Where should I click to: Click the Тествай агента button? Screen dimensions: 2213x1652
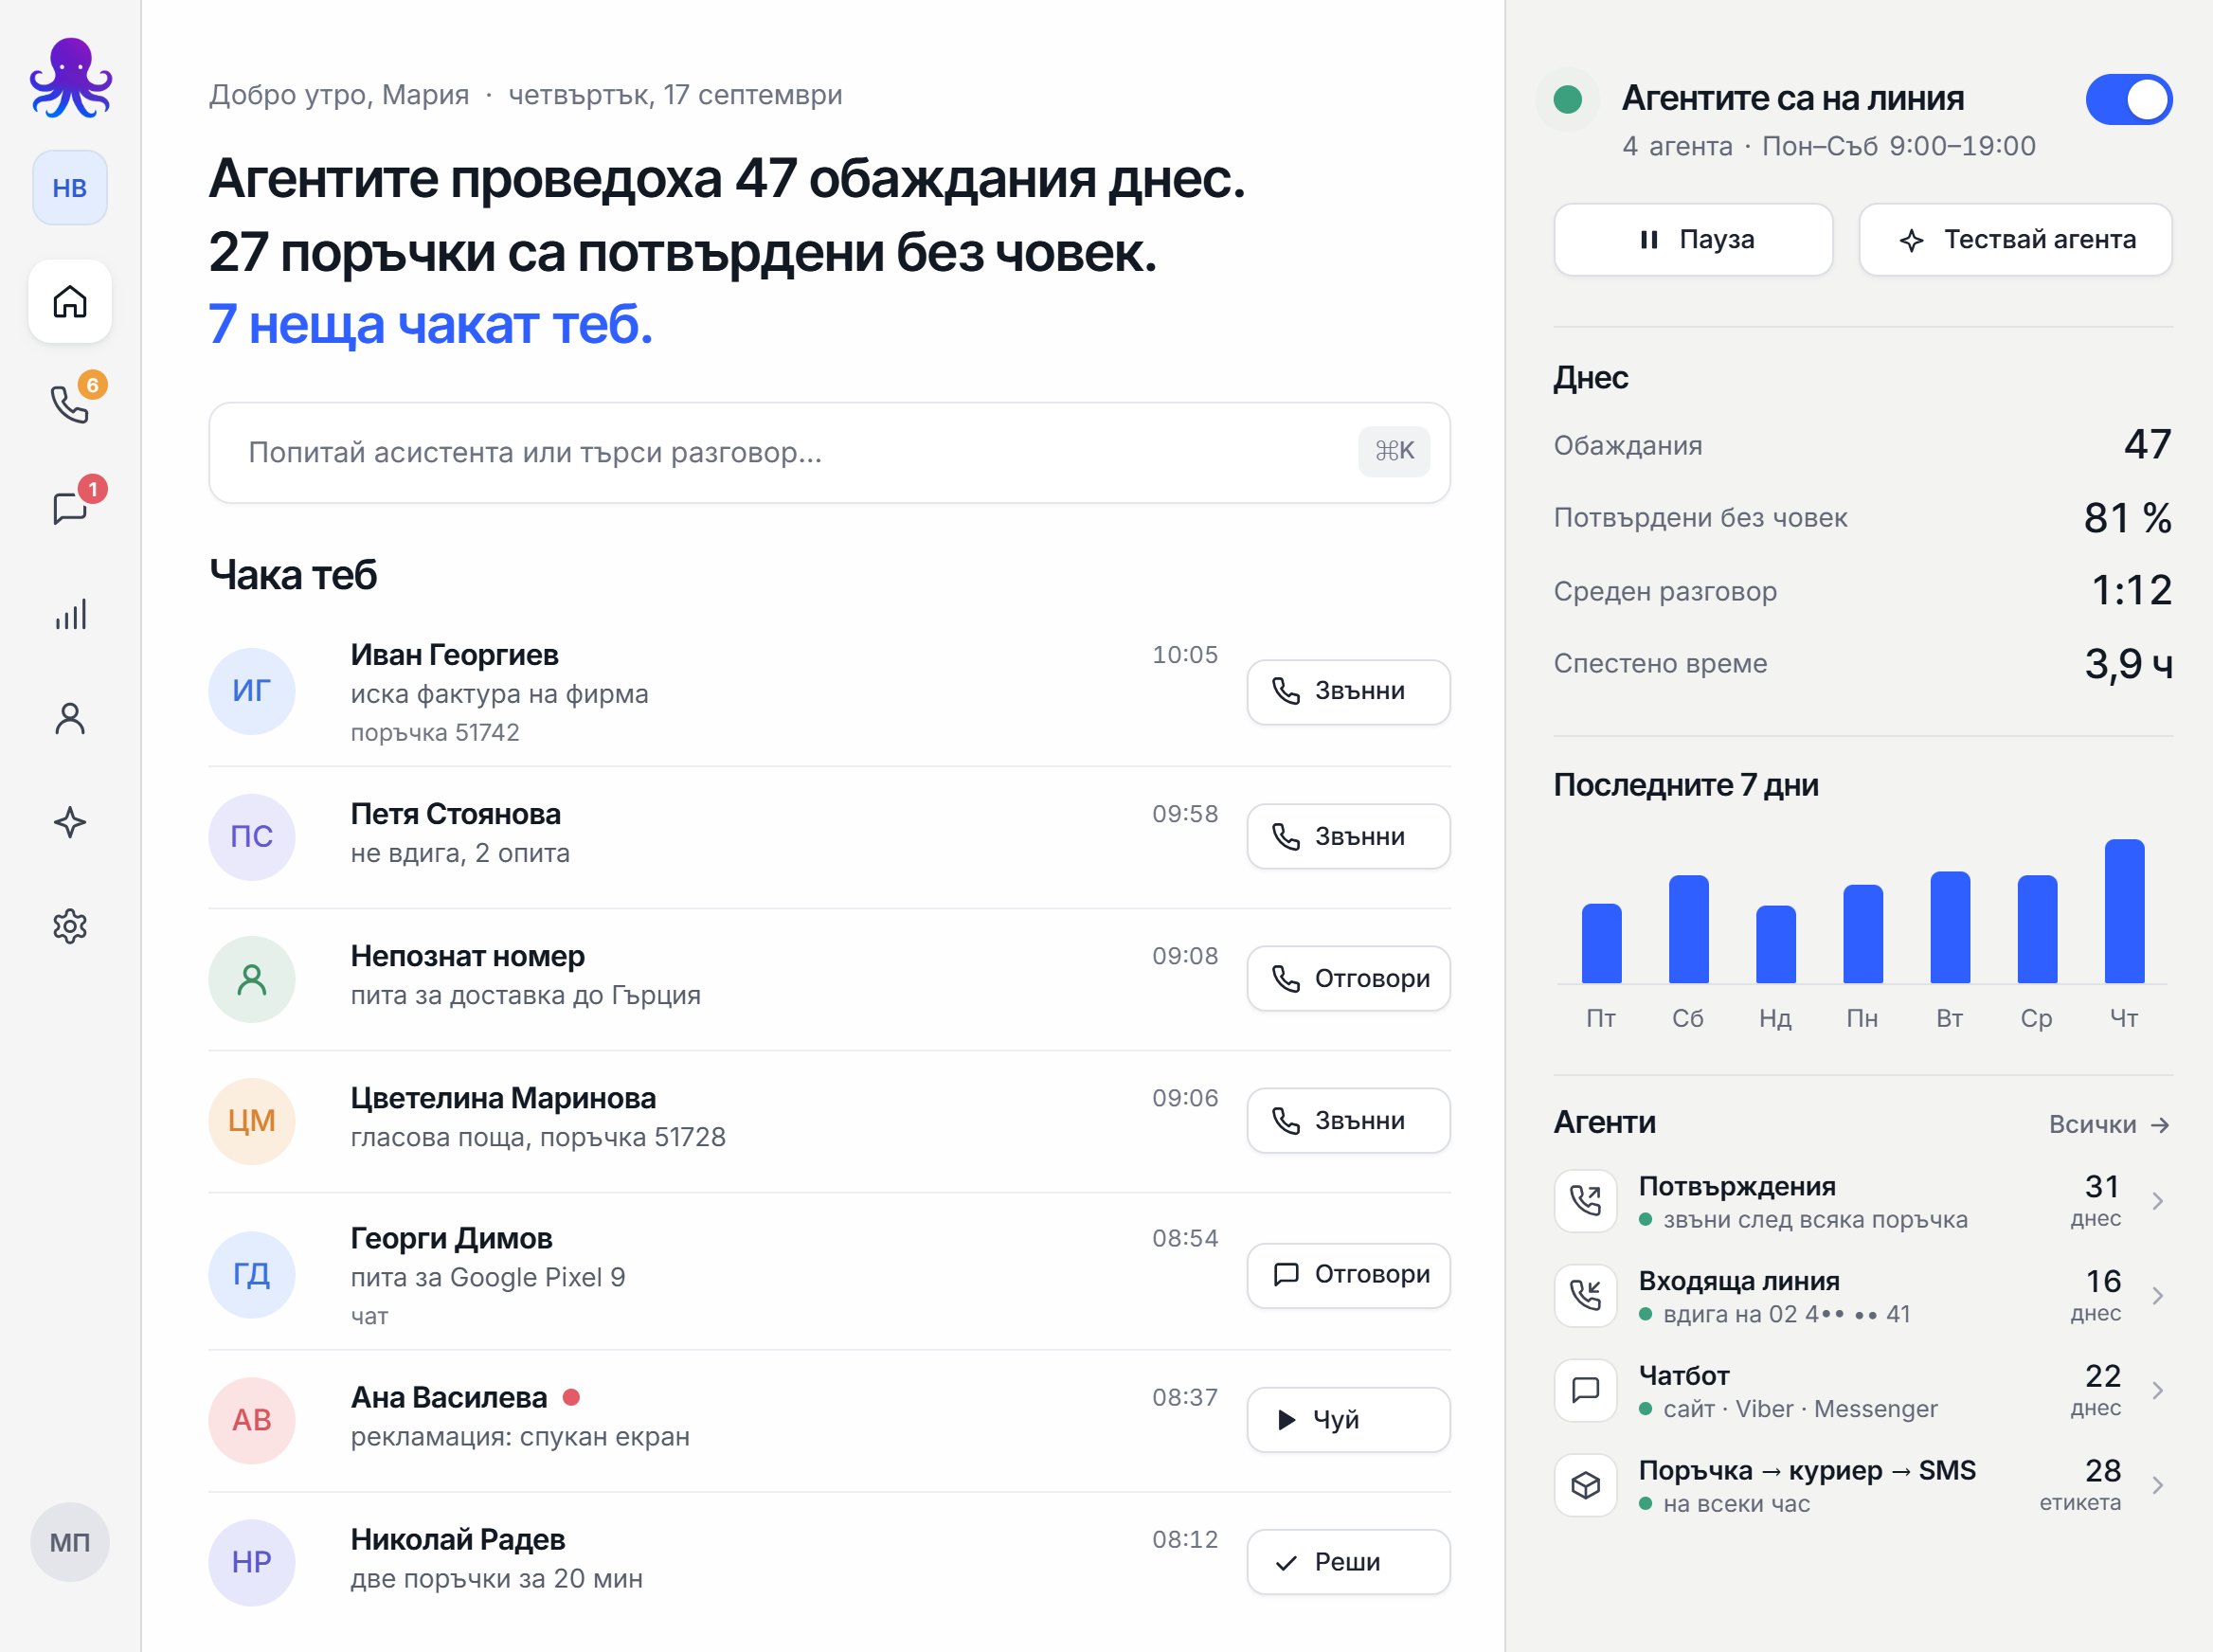coord(2015,240)
